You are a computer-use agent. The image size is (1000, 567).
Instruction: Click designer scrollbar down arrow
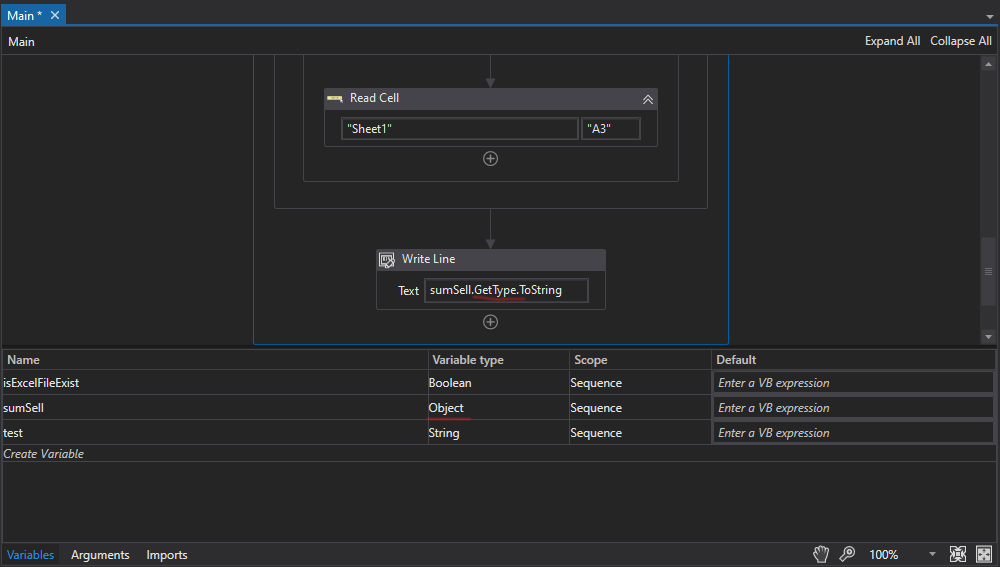point(988,337)
